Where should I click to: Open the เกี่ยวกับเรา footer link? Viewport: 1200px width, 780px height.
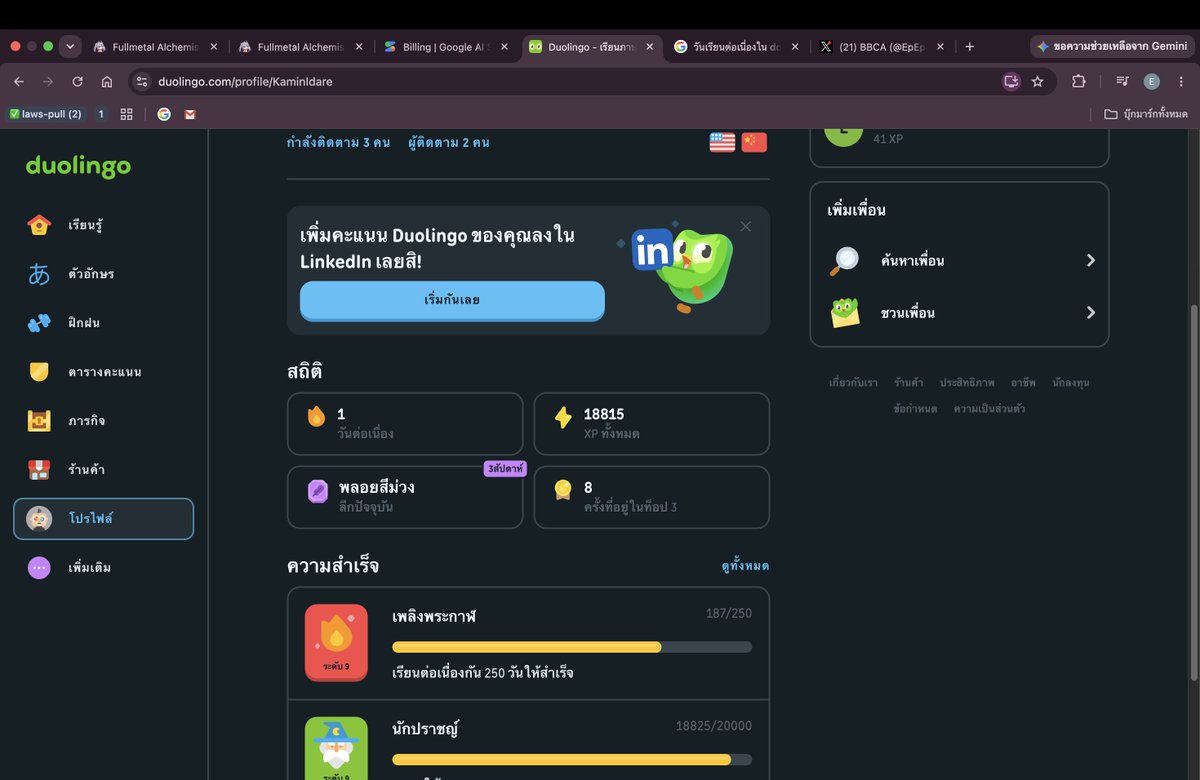click(x=853, y=383)
